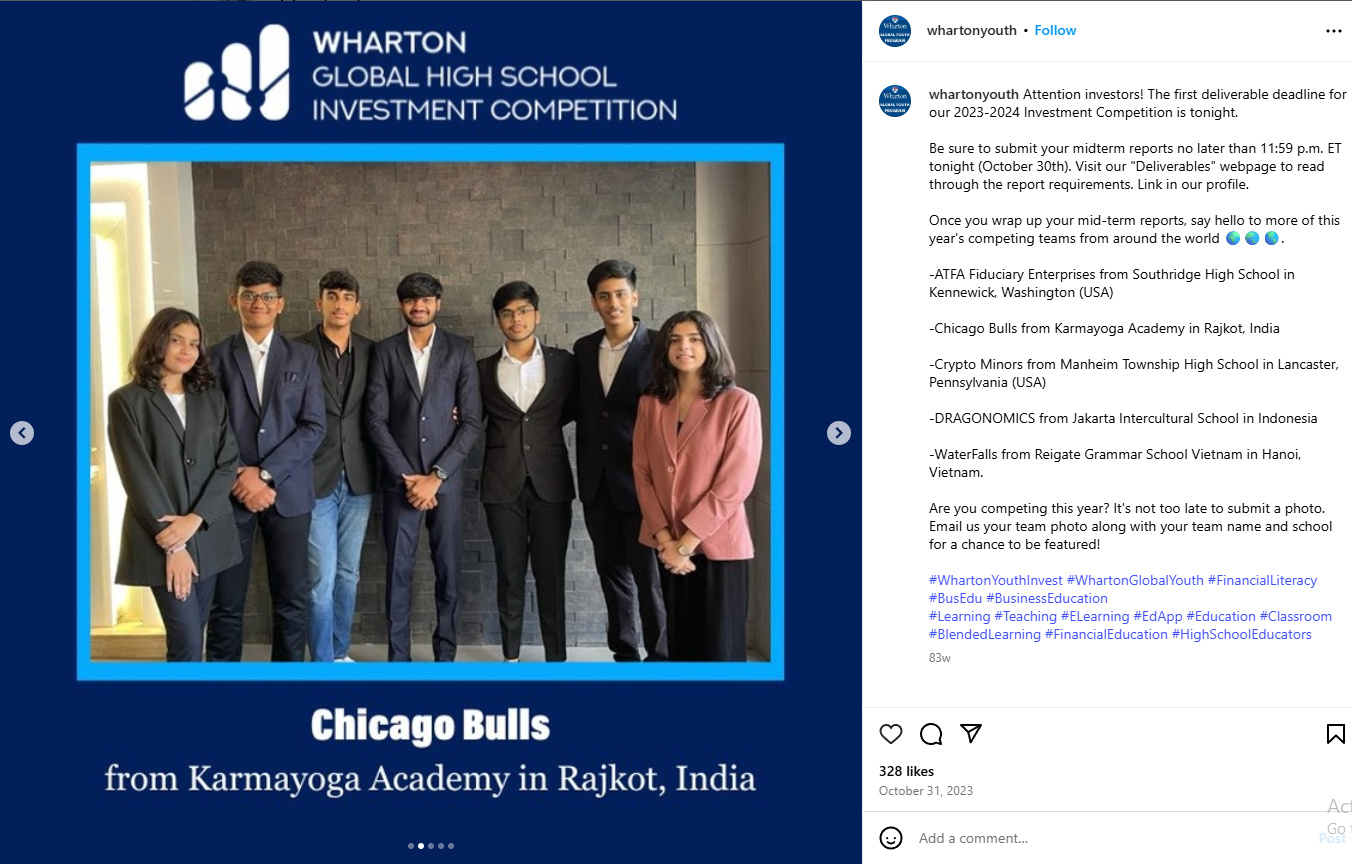1352x864 pixels.
Task: Open the whartonyouth avatar beside the caption
Action: tap(895, 101)
